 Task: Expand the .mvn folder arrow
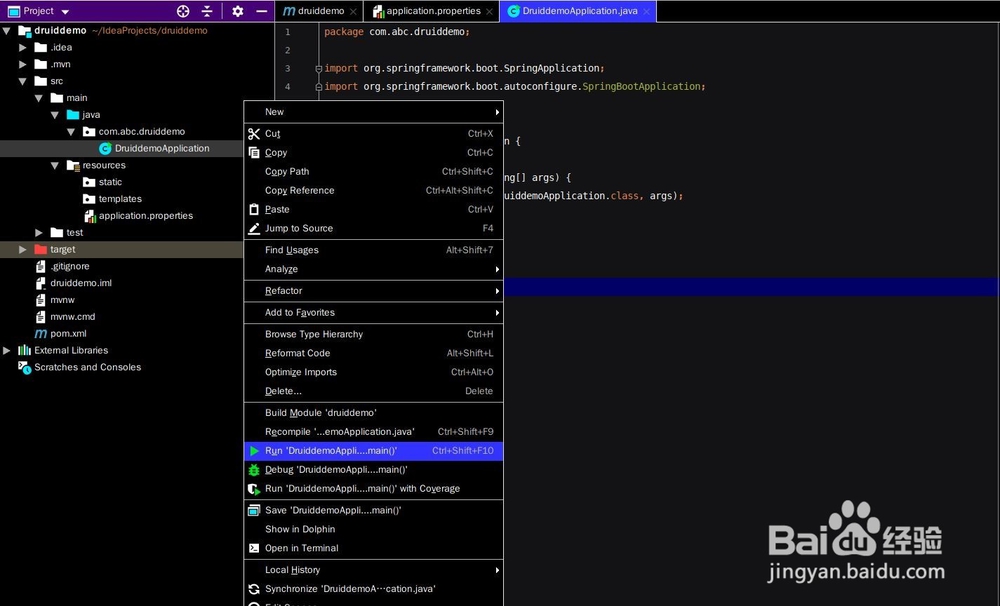pos(23,64)
